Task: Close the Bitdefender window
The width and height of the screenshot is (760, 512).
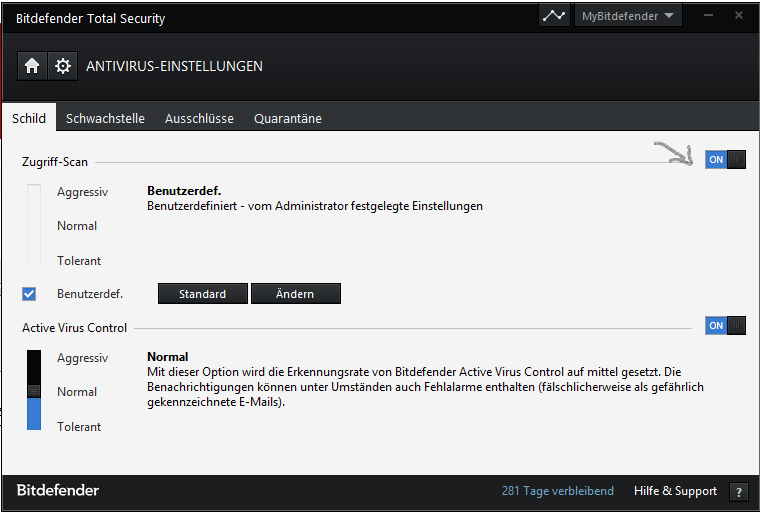Action: click(739, 16)
